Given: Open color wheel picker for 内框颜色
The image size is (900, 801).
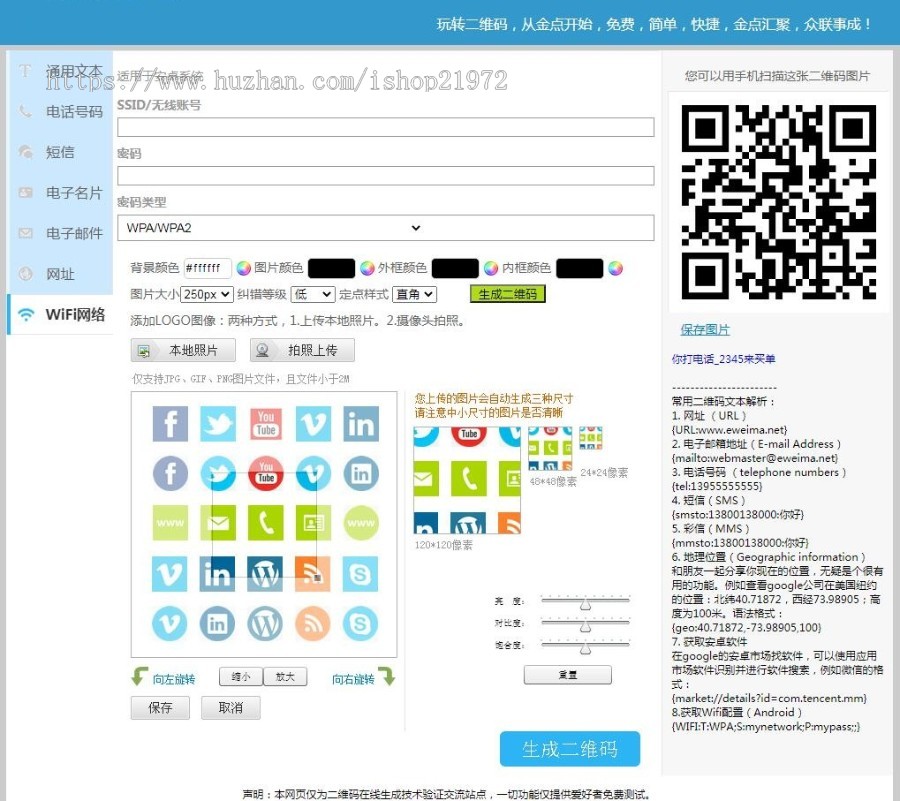Looking at the screenshot, I should (615, 268).
